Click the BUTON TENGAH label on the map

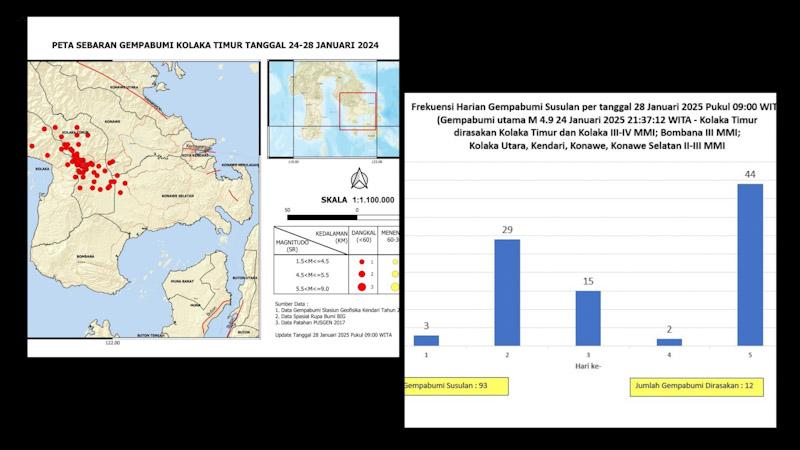click(152, 336)
